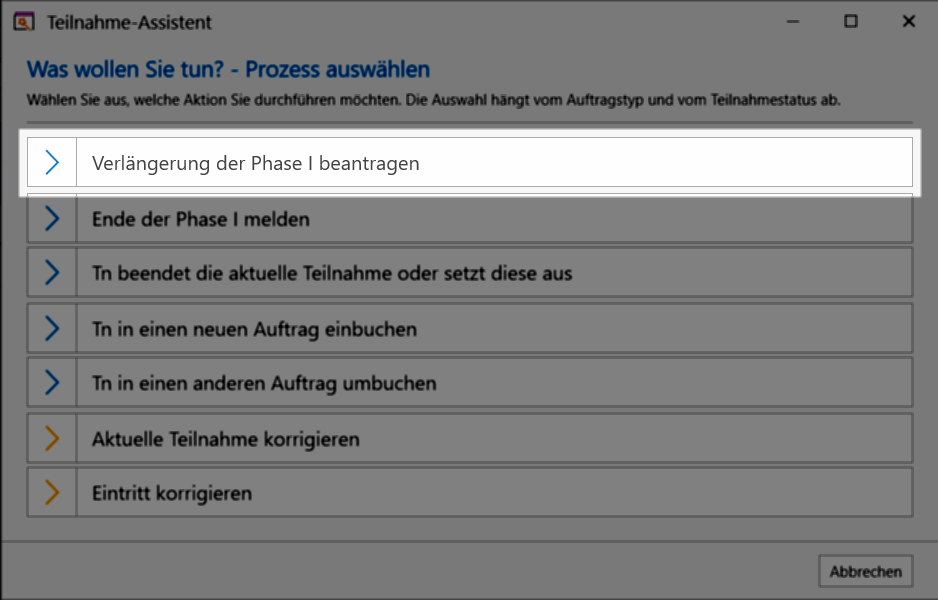Click blue arrow beside Ende der Phase I
Viewport: 938px width, 600px height.
click(x=52, y=219)
